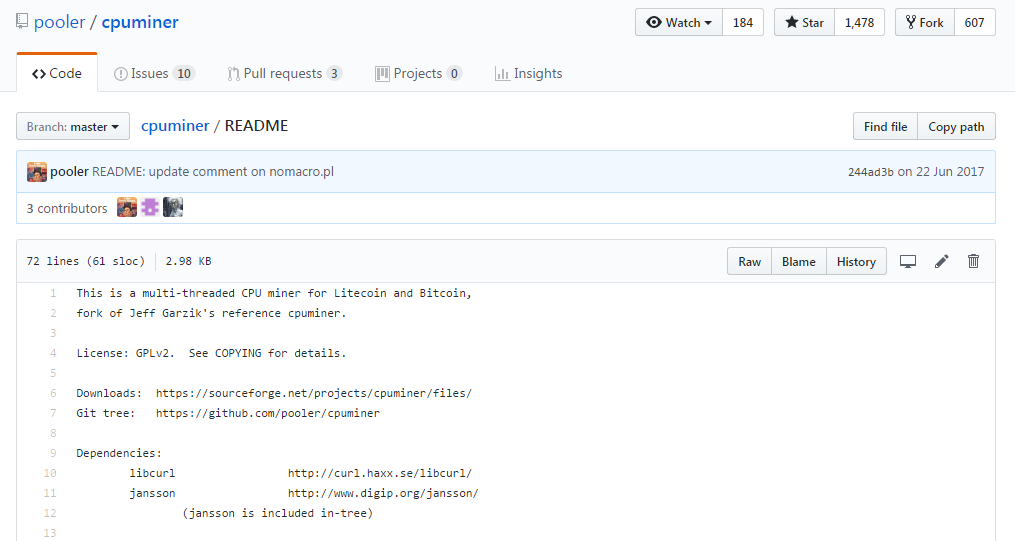Click the Copy path button
Image resolution: width=1015 pixels, height=541 pixels.
pos(956,127)
